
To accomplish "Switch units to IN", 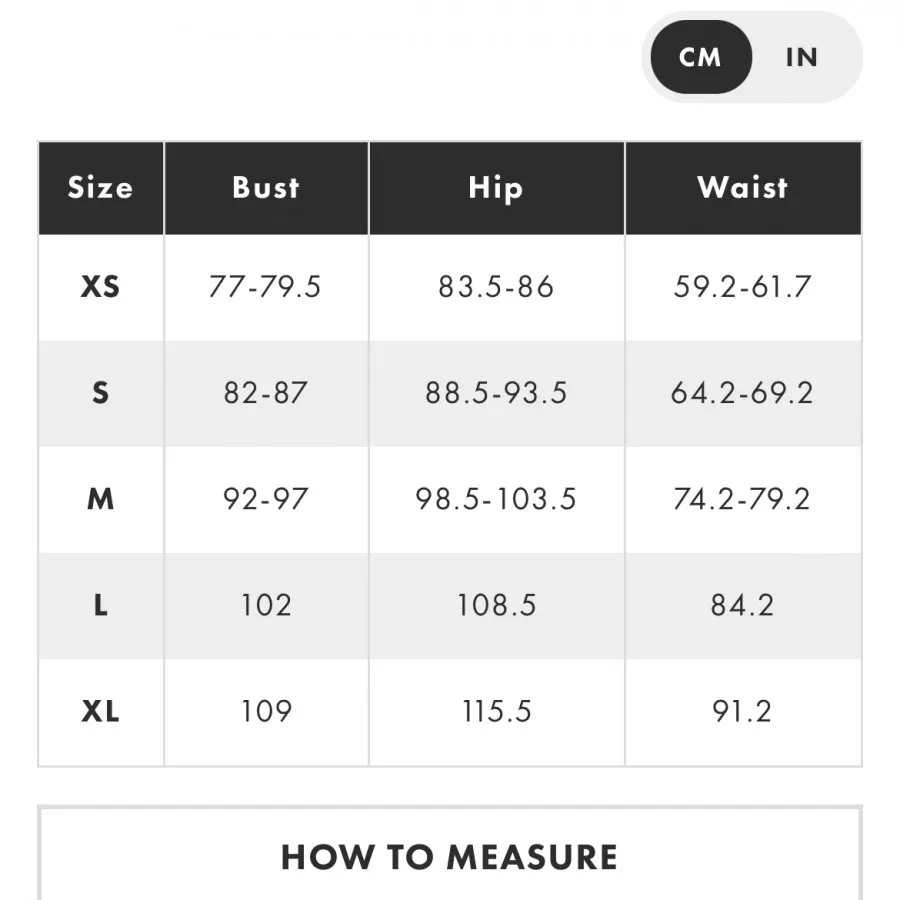I will click(x=802, y=57).
